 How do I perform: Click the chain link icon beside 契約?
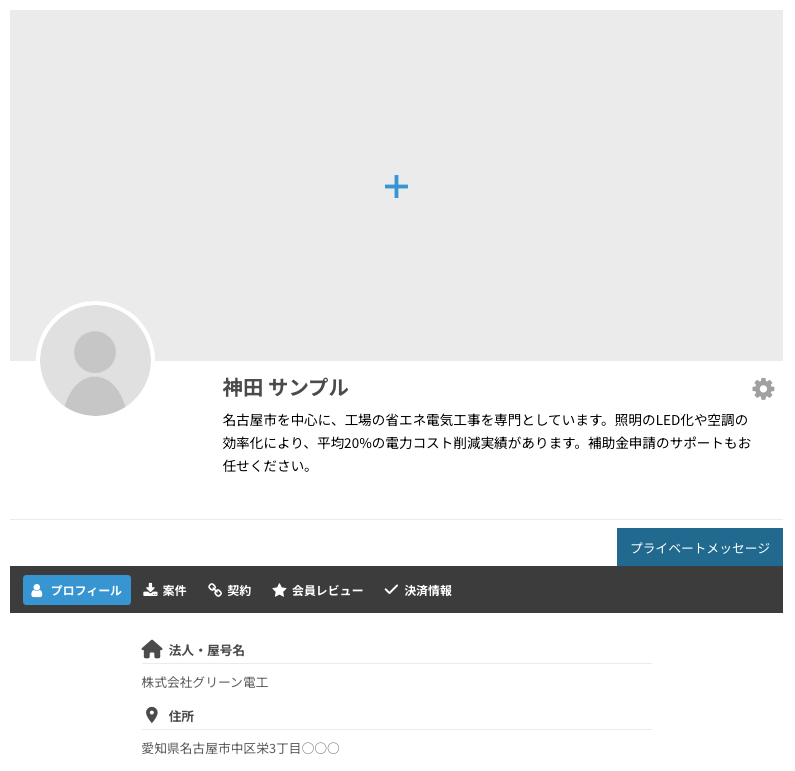click(215, 591)
